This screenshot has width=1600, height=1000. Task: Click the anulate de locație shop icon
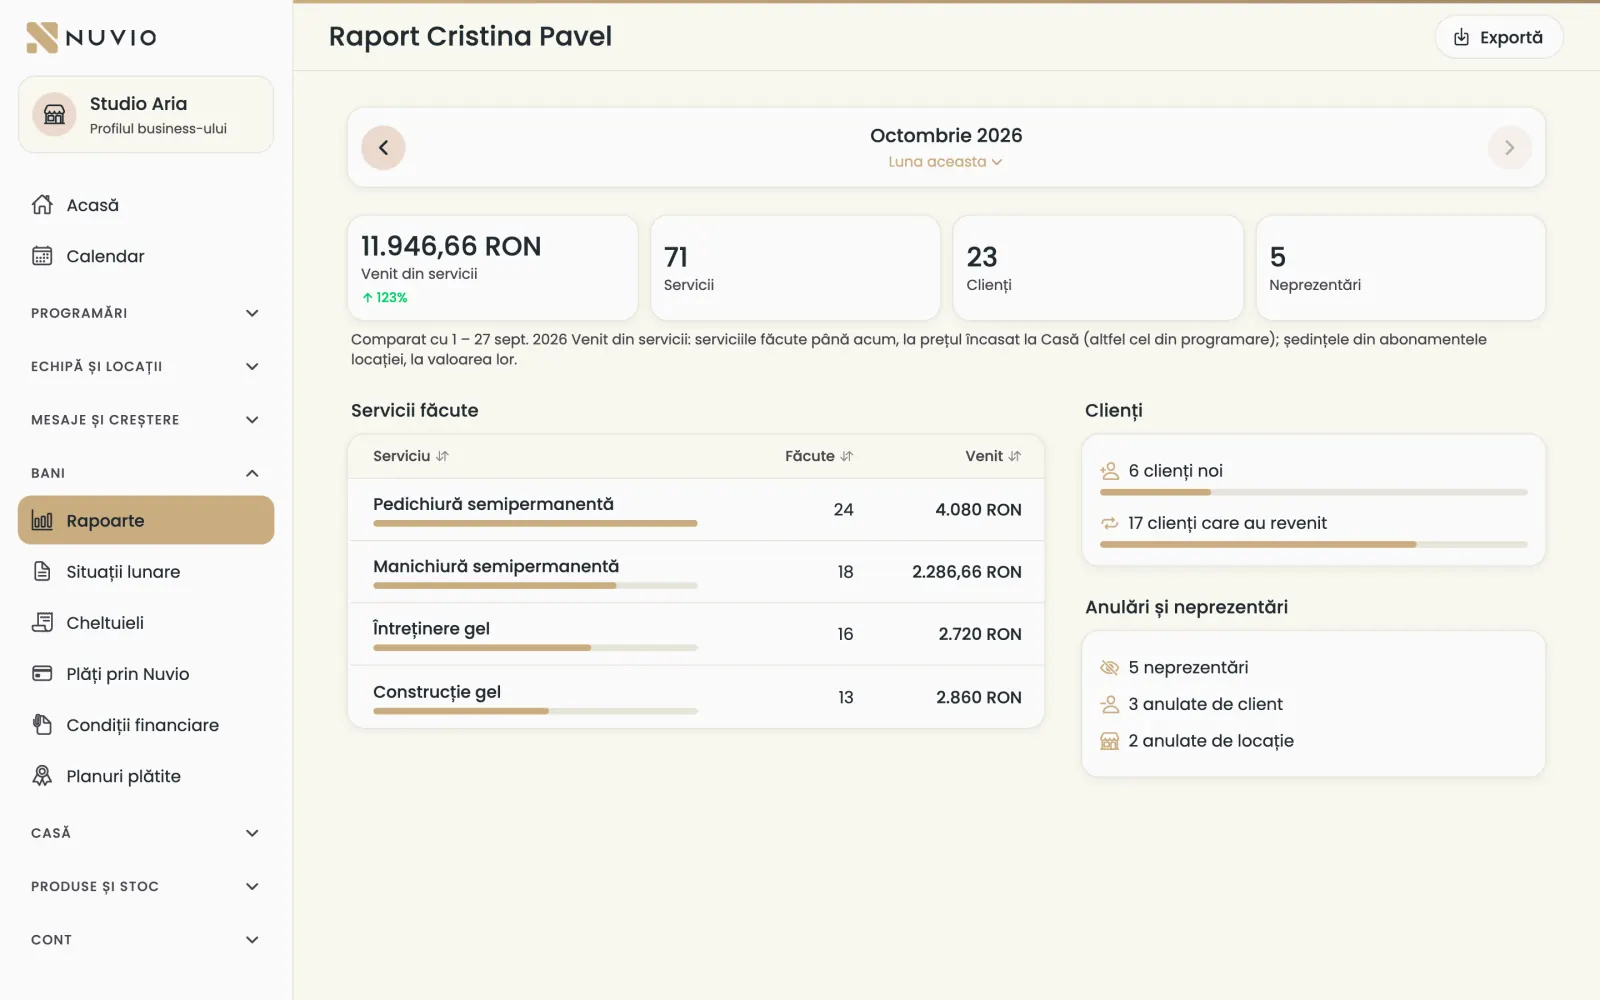coord(1109,741)
